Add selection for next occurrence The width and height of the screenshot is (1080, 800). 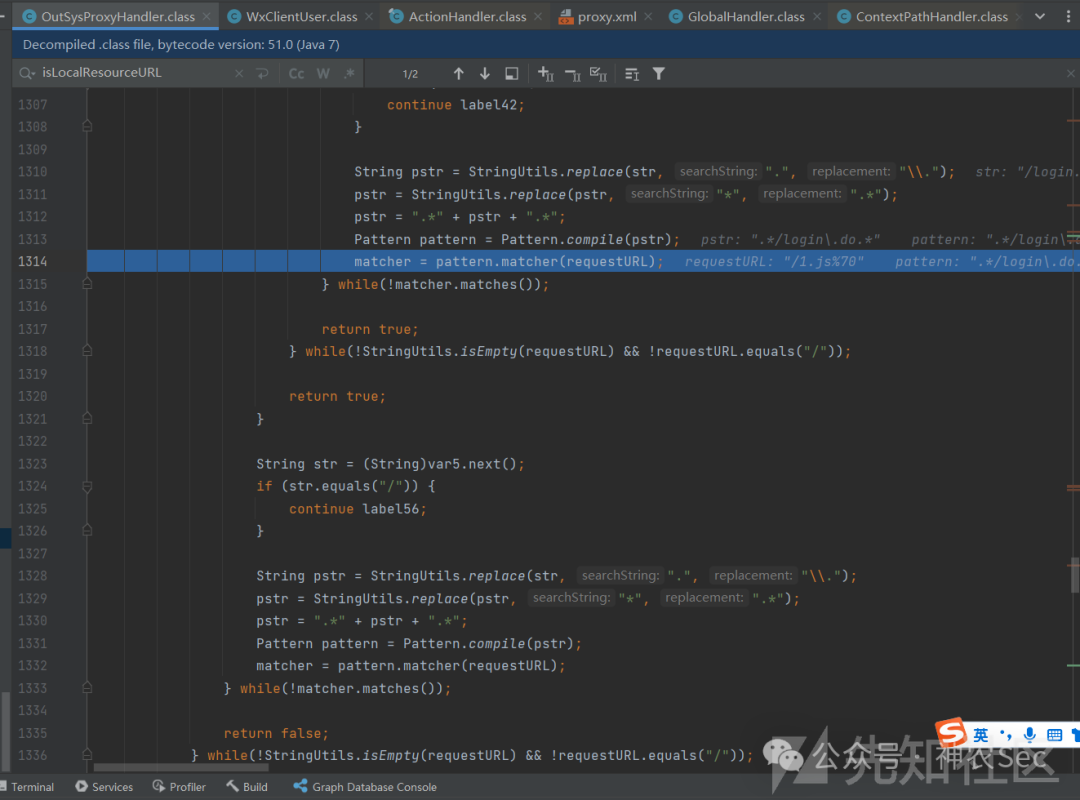pyautogui.click(x=546, y=73)
